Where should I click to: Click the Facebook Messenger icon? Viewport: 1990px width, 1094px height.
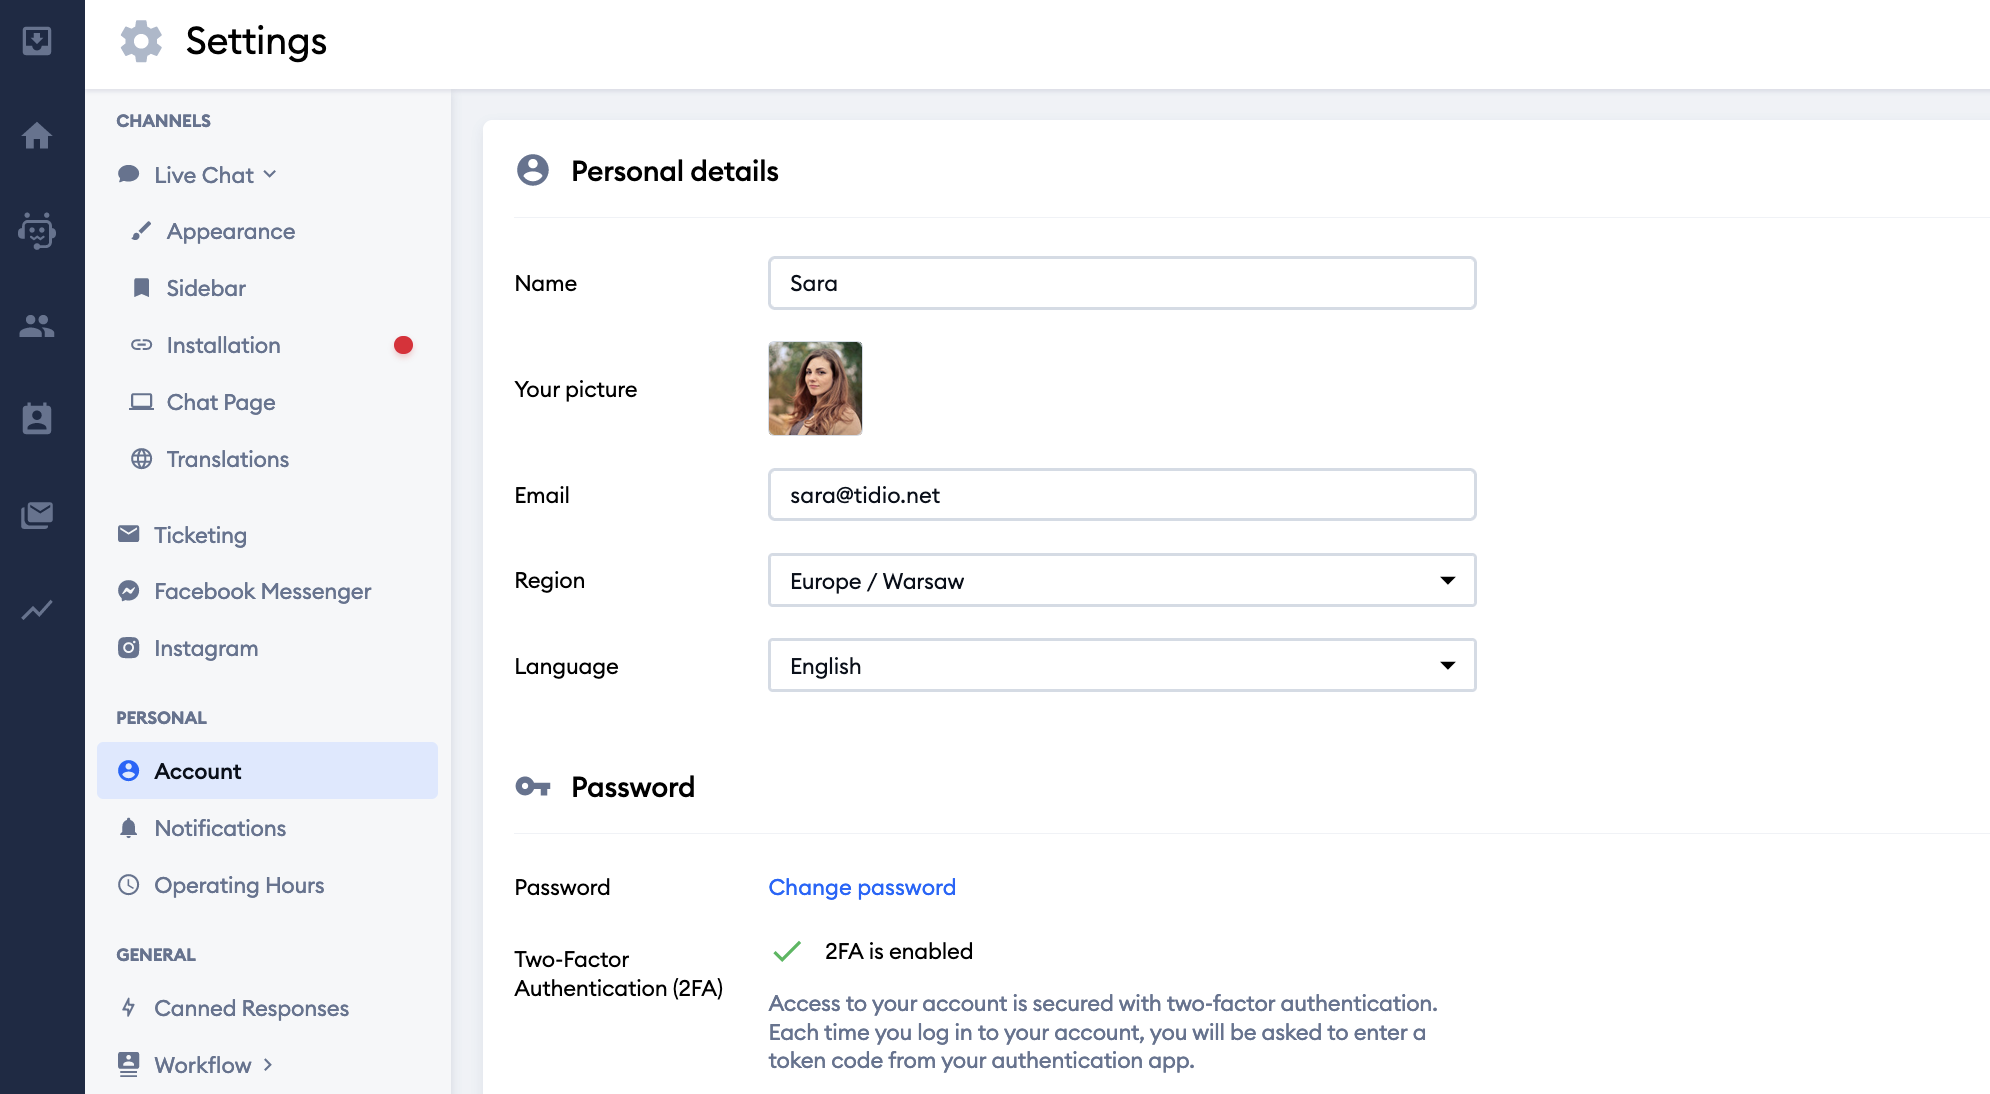(x=128, y=591)
